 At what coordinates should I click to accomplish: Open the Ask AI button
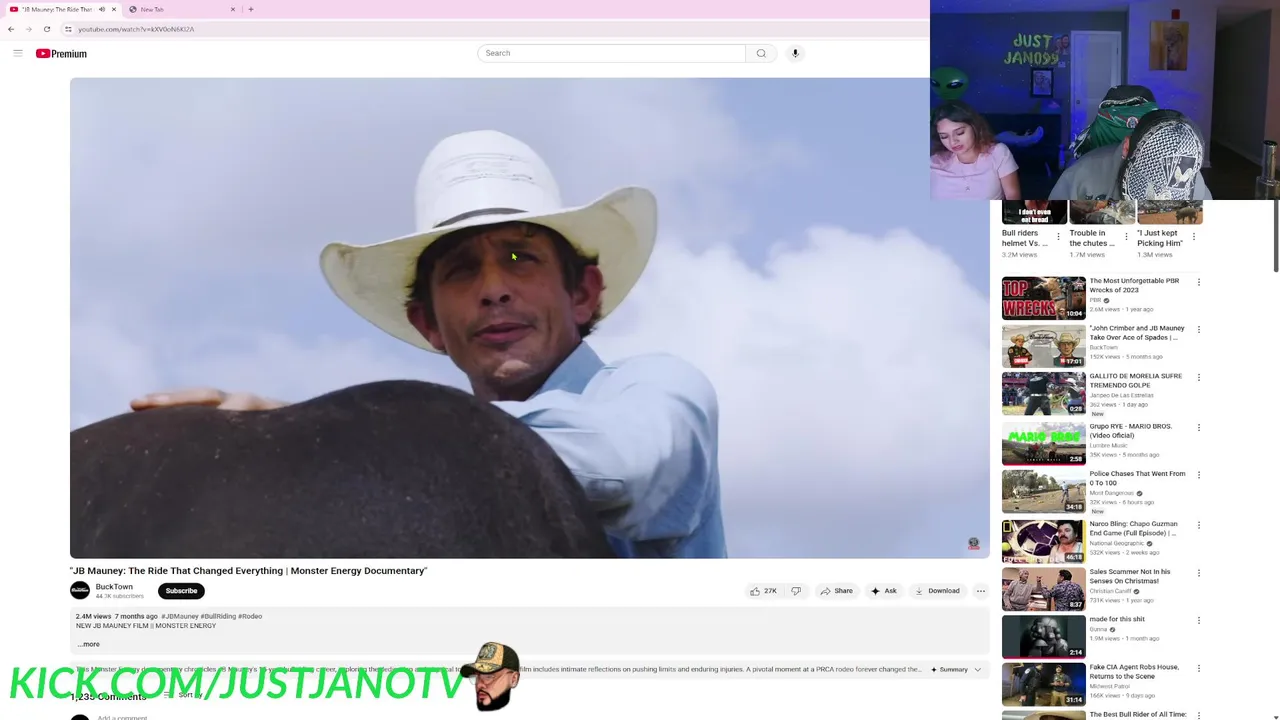(884, 591)
